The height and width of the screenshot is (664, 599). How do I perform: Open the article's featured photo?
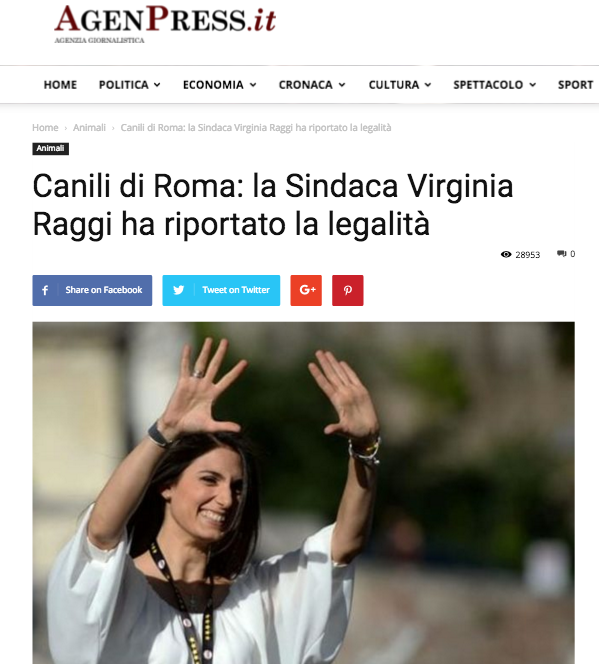[304, 492]
